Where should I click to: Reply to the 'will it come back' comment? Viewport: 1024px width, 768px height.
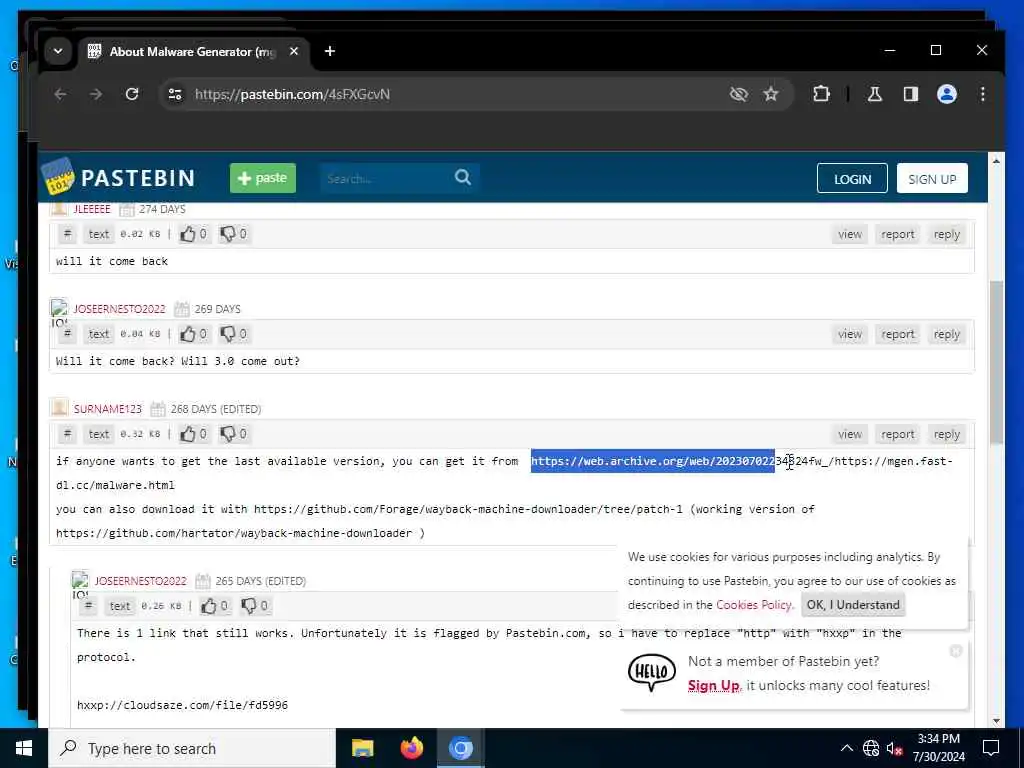pos(946,234)
